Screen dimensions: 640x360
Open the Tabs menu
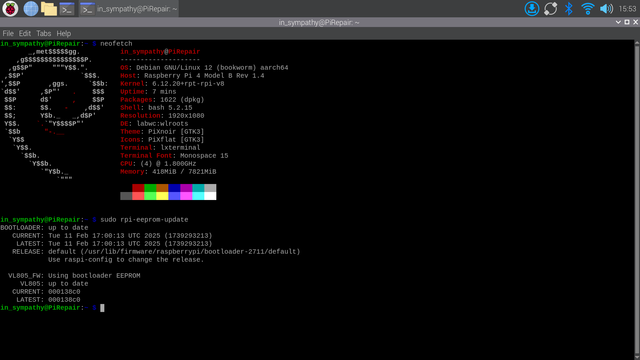43,33
